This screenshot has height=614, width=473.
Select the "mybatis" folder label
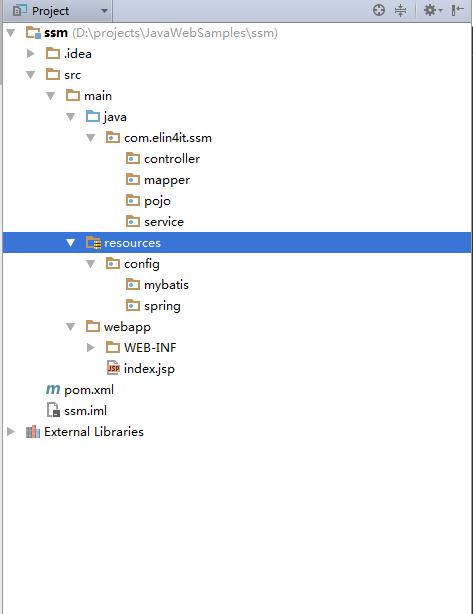coord(166,285)
